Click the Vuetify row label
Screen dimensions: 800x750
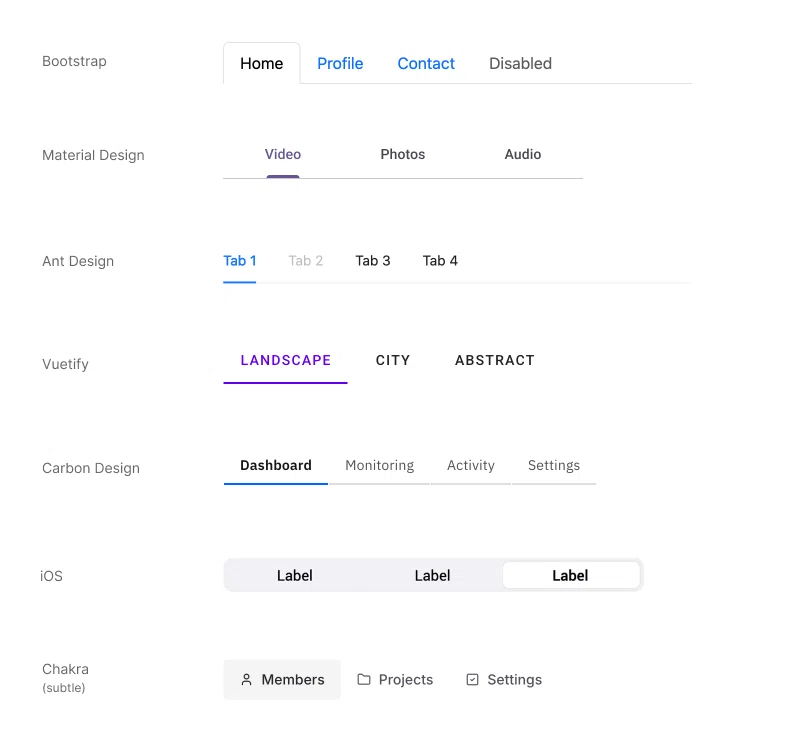[x=65, y=364]
